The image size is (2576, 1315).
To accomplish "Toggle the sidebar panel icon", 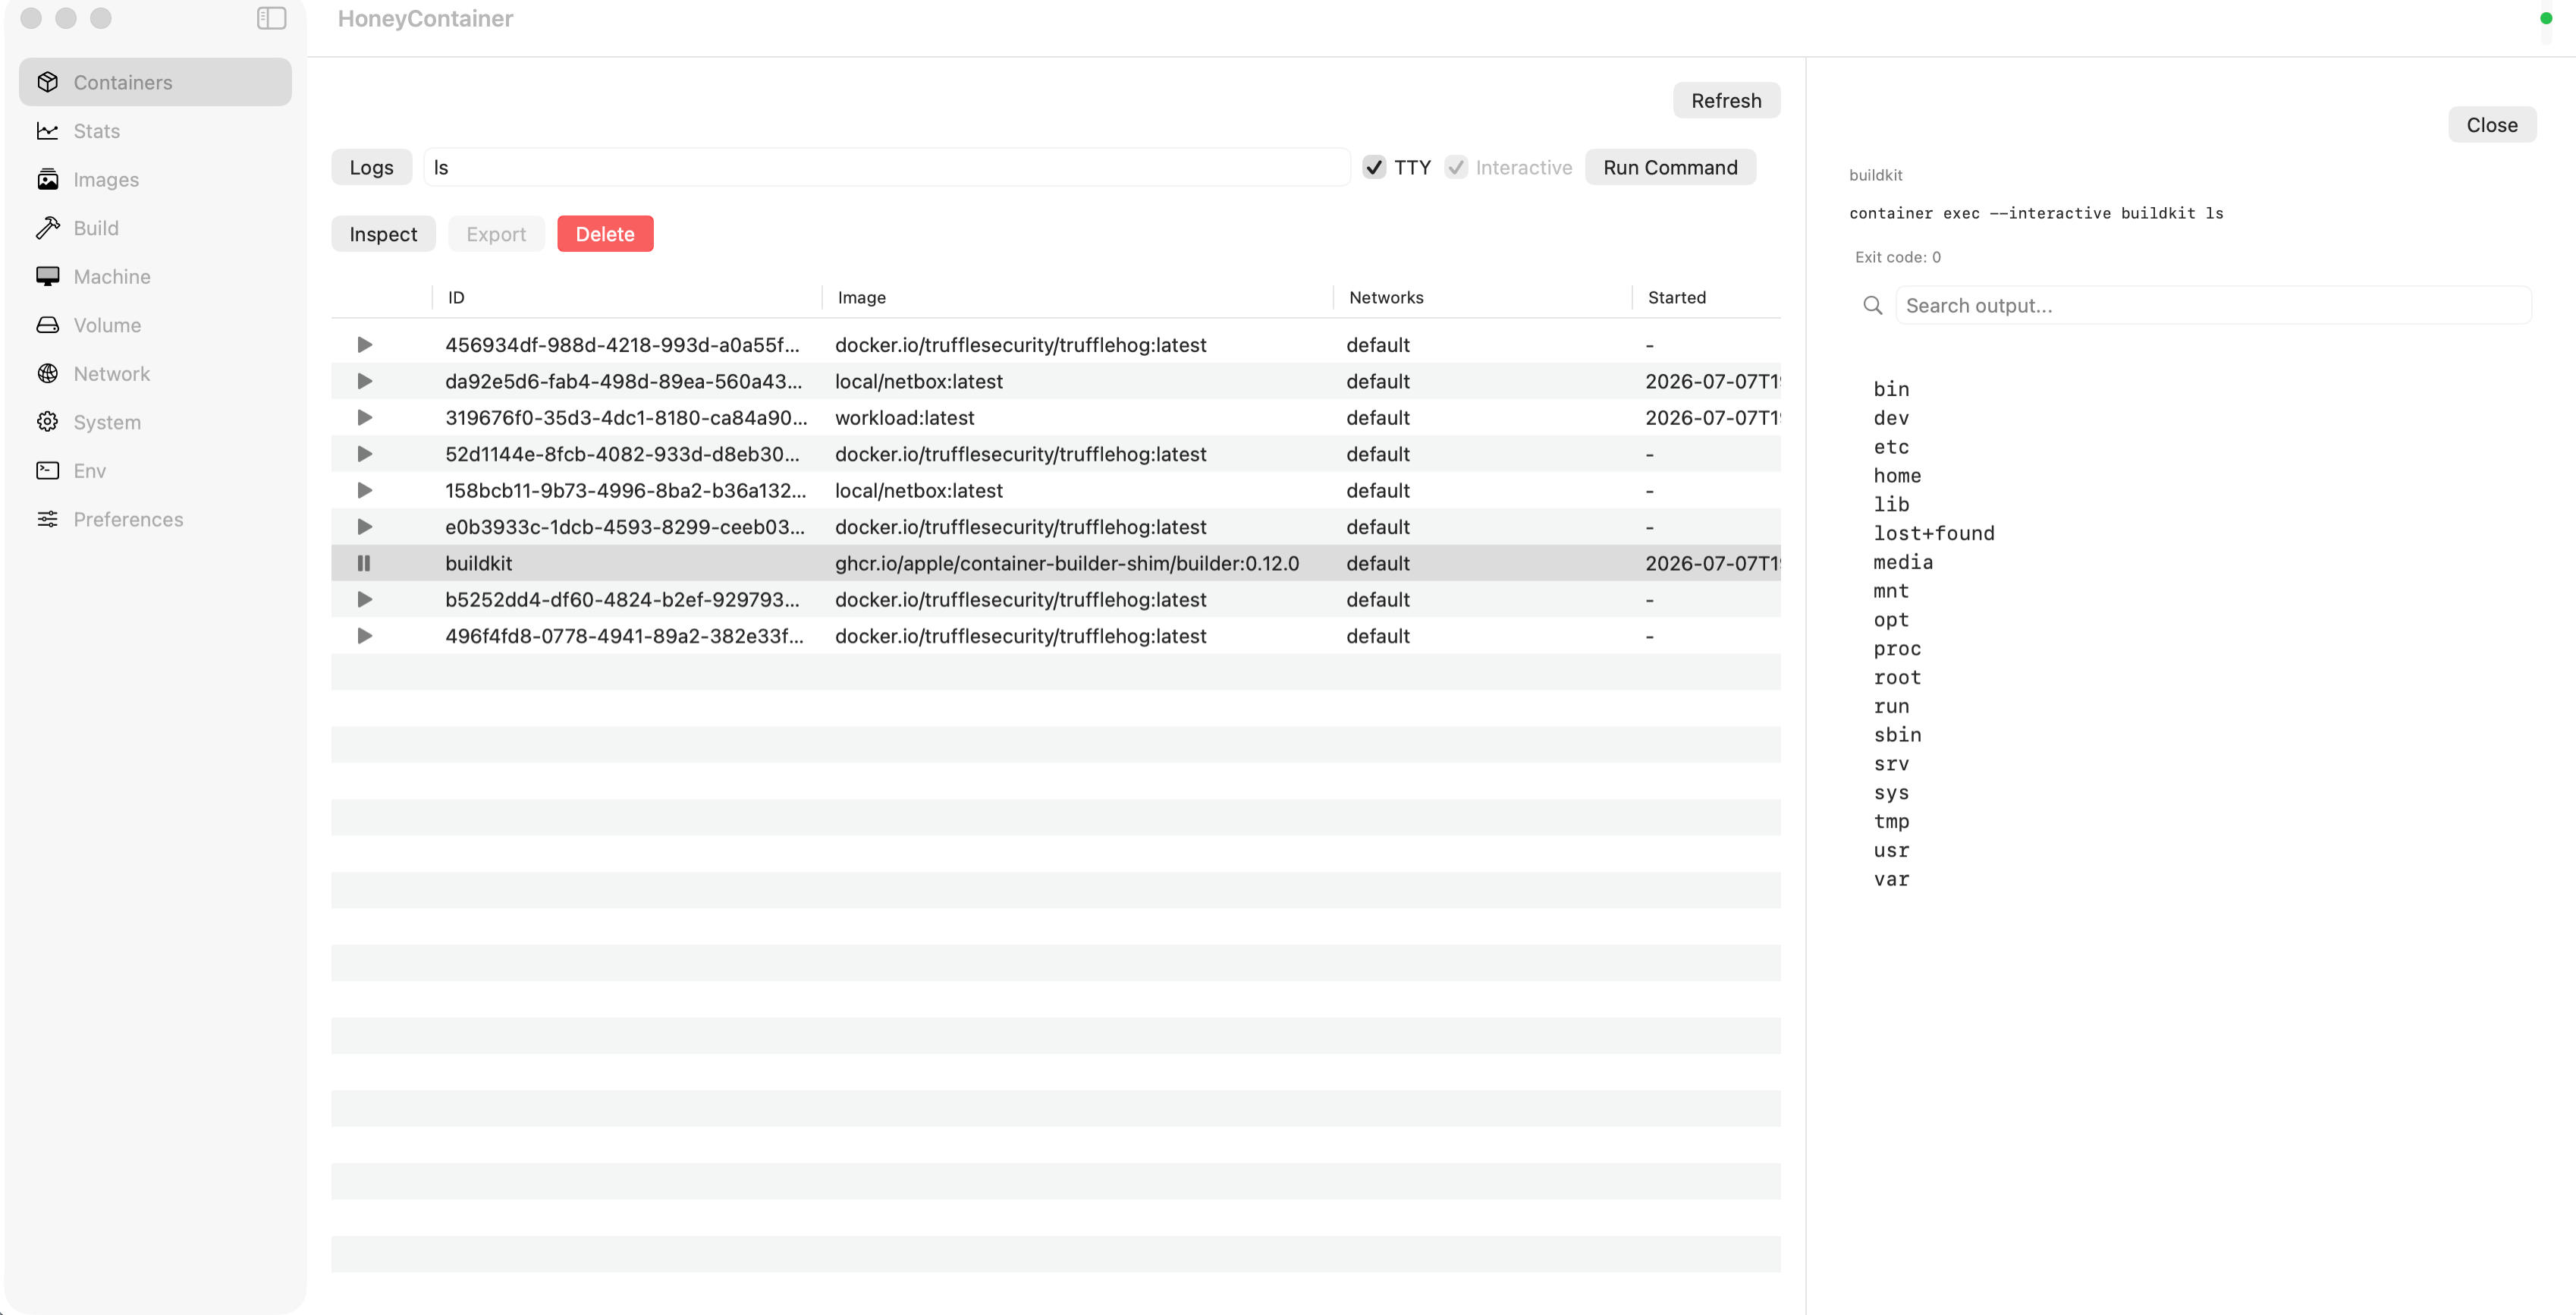I will 271,18.
